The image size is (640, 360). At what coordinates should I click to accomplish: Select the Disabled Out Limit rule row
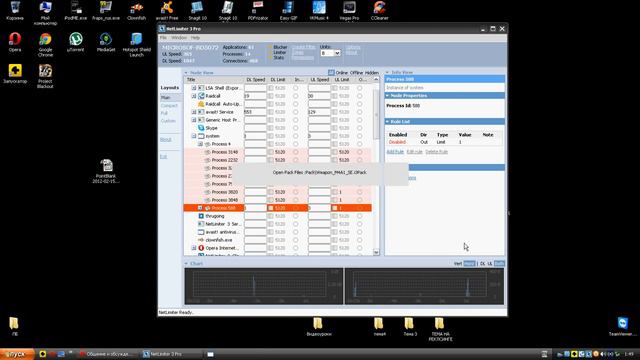click(444, 142)
